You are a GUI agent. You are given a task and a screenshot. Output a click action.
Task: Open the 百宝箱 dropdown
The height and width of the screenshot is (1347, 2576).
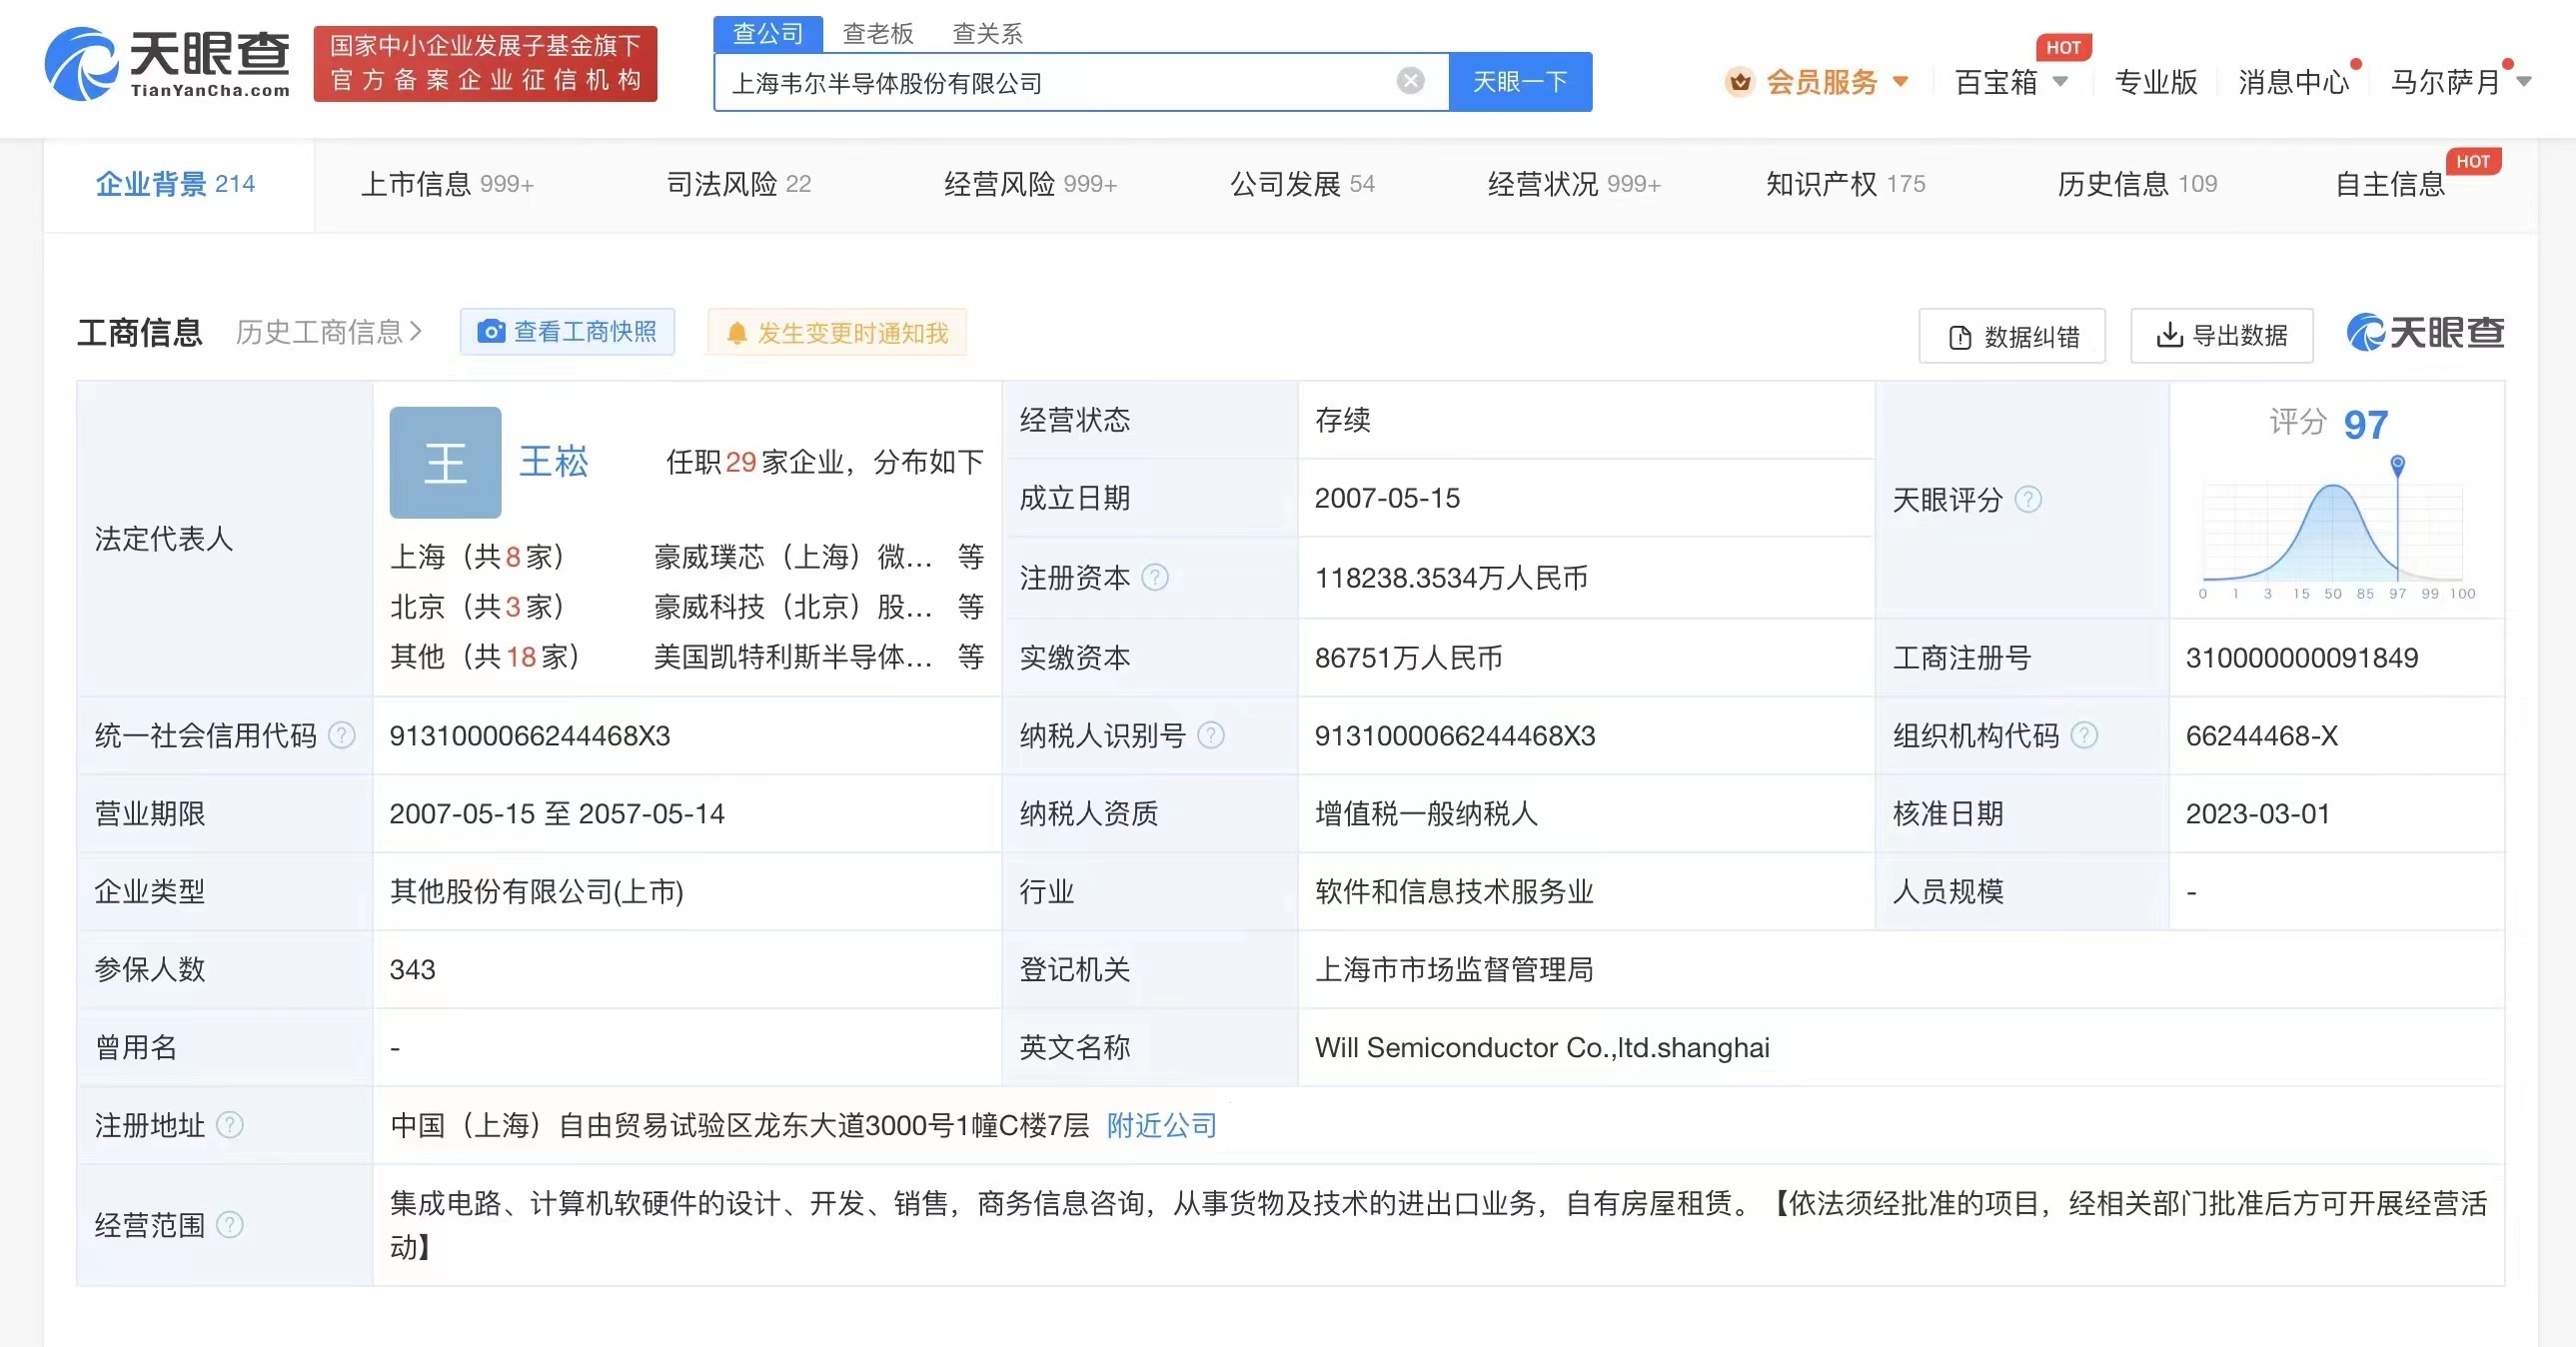[2010, 82]
